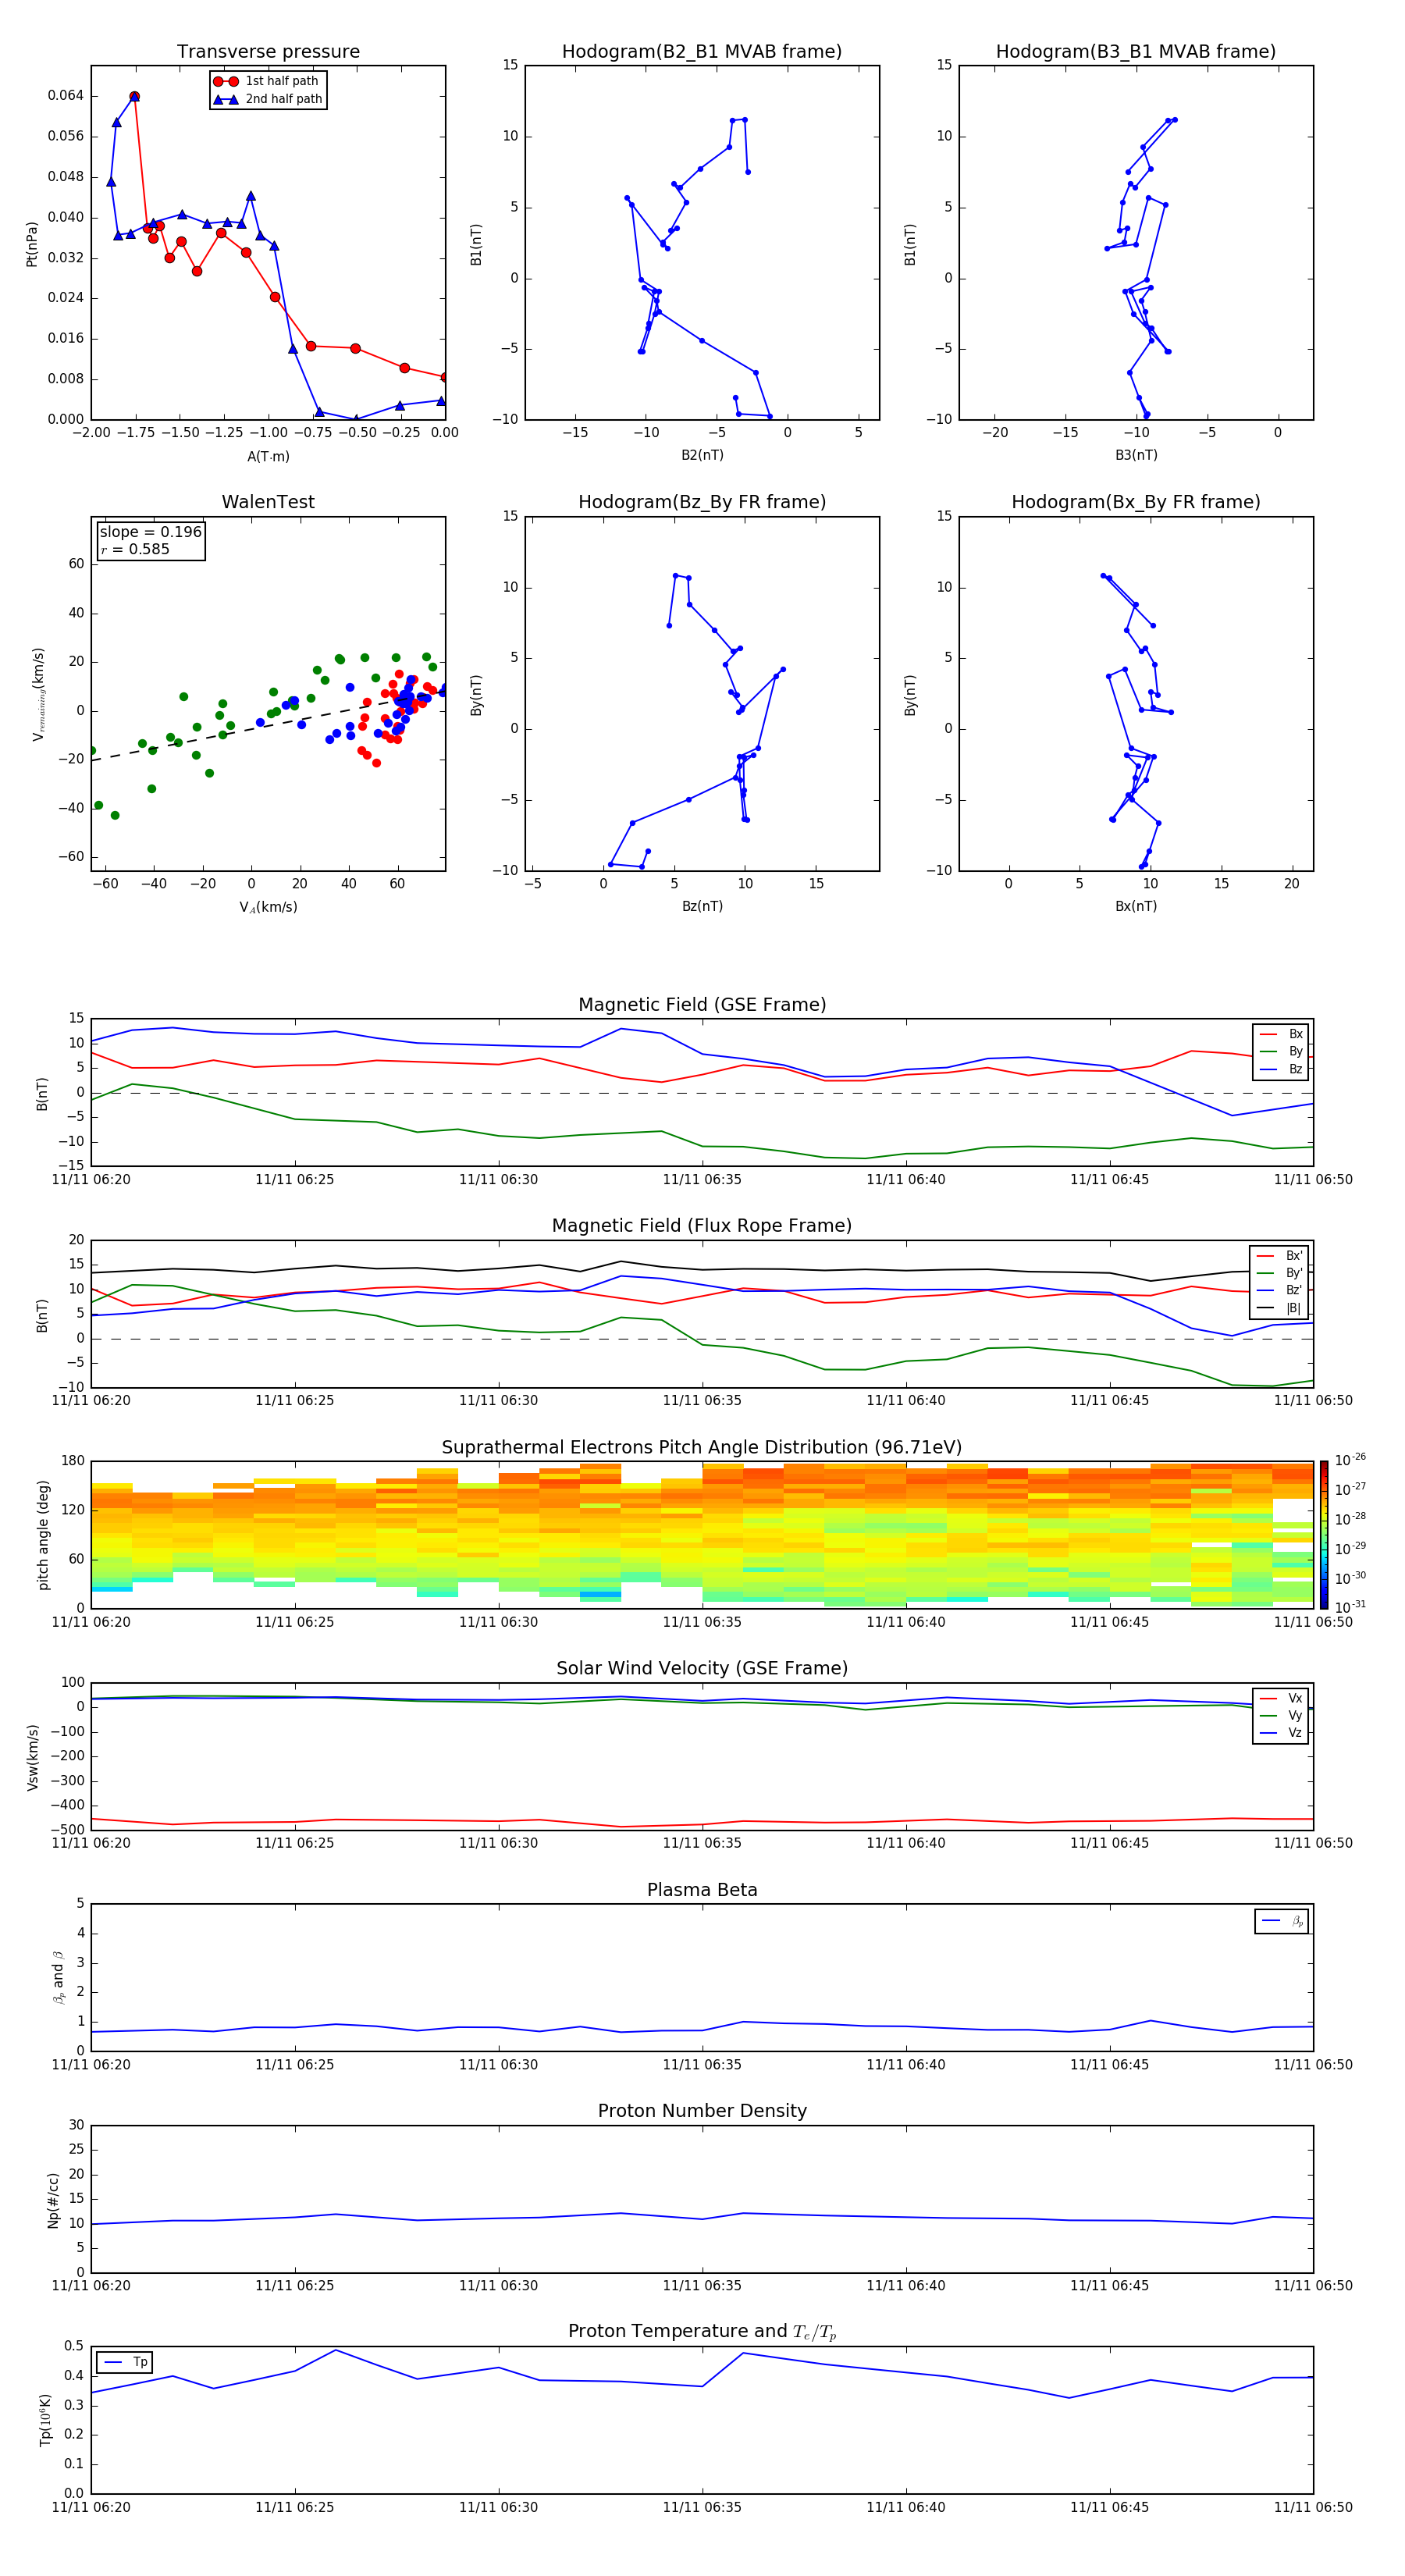
Task: Click the 'A(T·m)' x-axis label
Action: pos(268,457)
